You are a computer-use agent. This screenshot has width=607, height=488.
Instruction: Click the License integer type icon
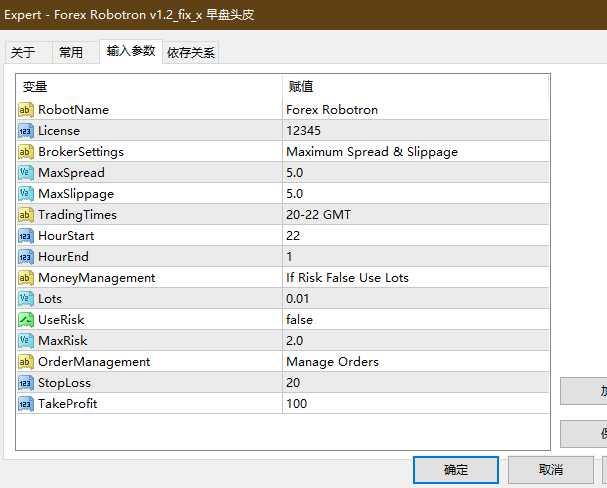pyautogui.click(x=26, y=131)
